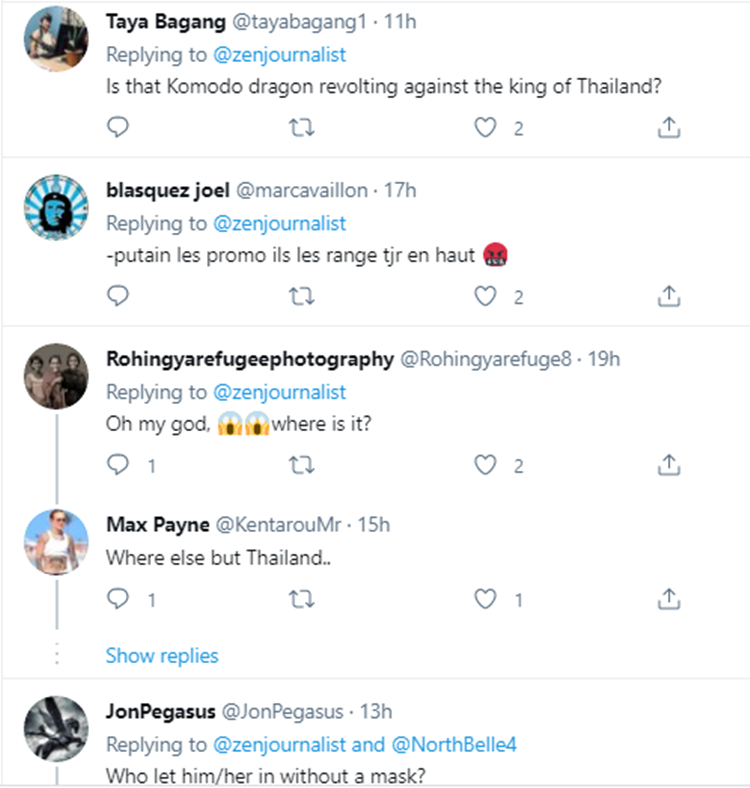The image size is (750, 788).
Task: Share Rohingyarefugeephotography's tweet
Action: [669, 465]
